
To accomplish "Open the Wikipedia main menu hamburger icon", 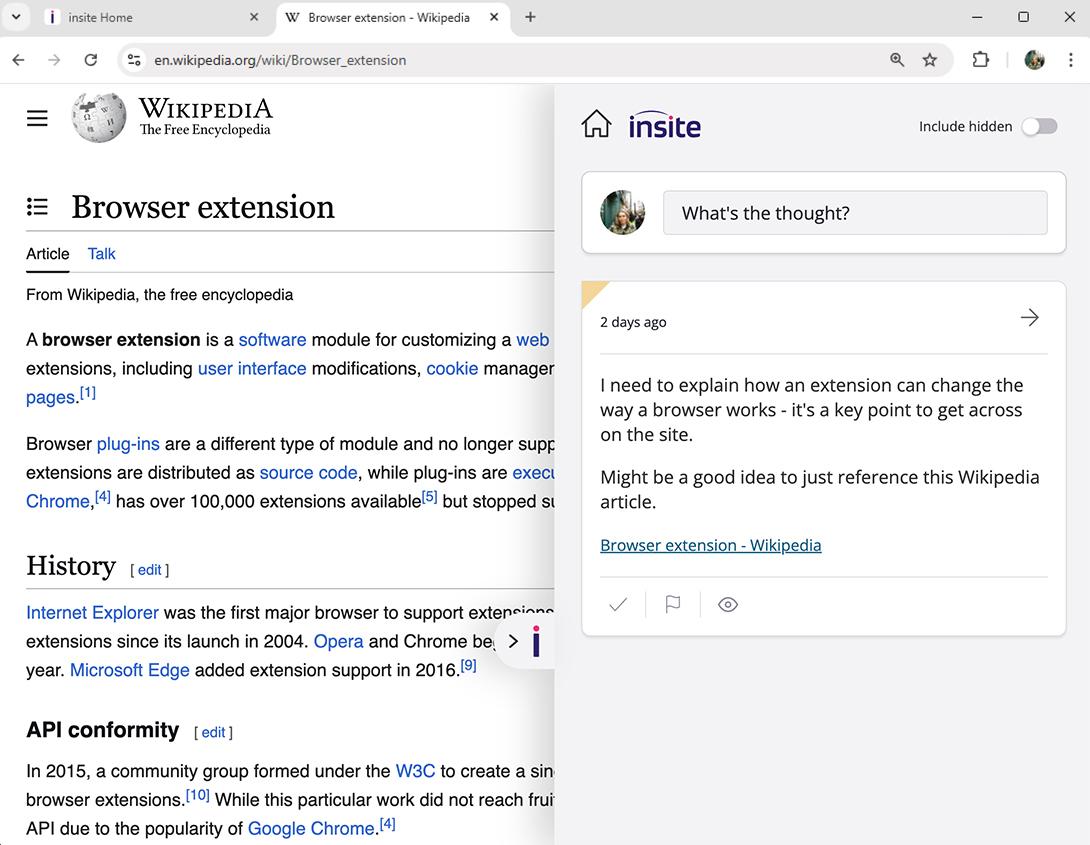I will [x=38, y=118].
